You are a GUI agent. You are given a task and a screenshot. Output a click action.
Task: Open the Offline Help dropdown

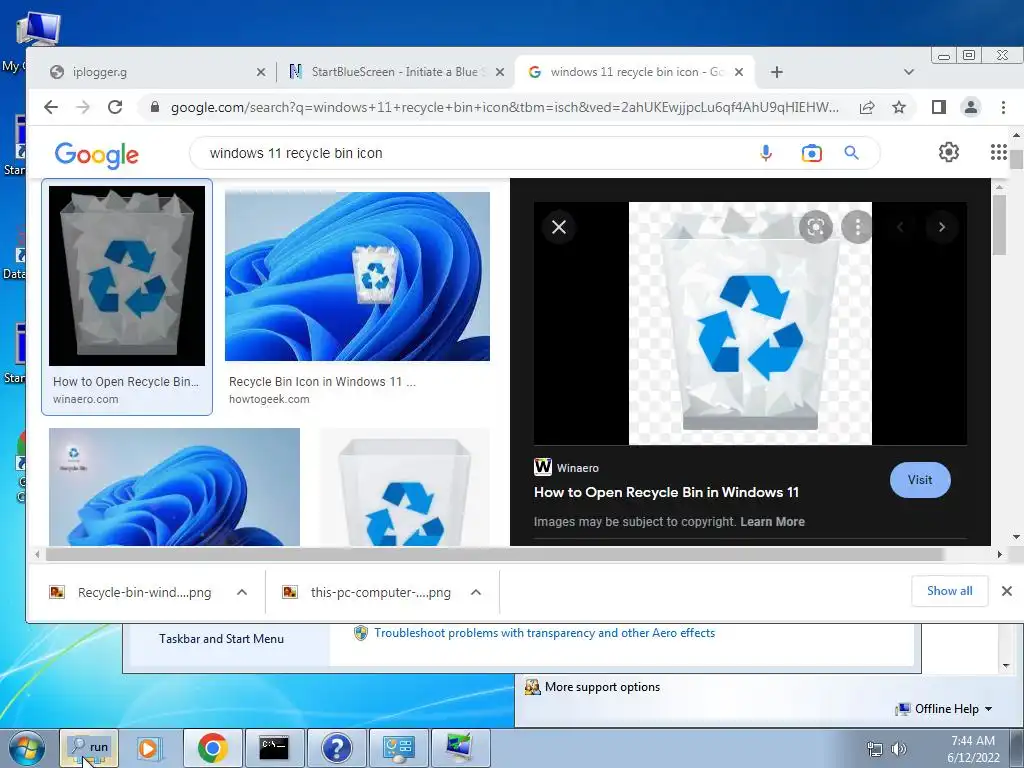(946, 709)
